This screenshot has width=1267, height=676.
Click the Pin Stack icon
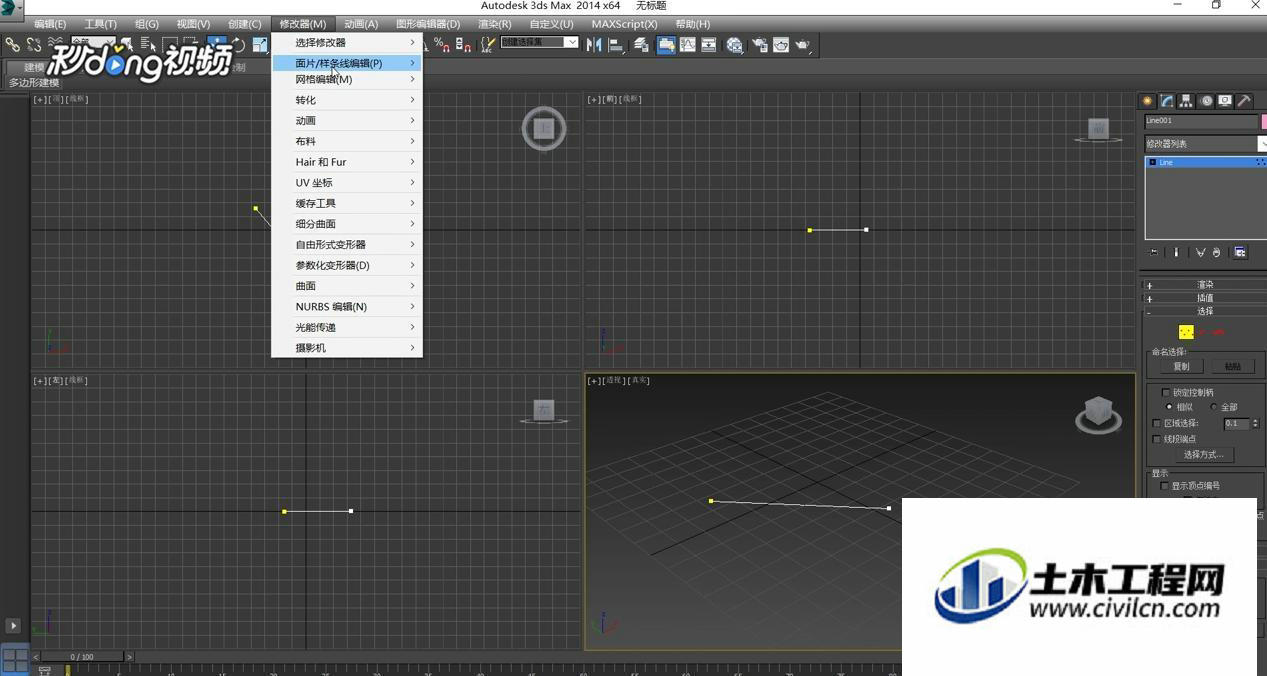pos(1153,252)
